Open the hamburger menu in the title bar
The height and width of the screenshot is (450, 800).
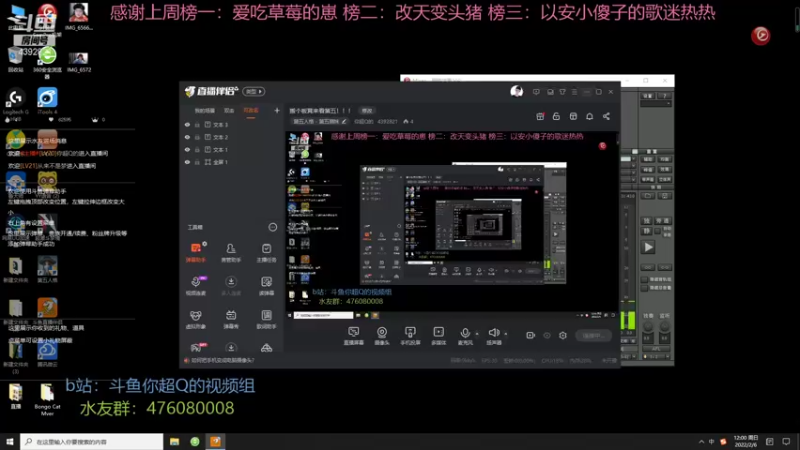(574, 92)
